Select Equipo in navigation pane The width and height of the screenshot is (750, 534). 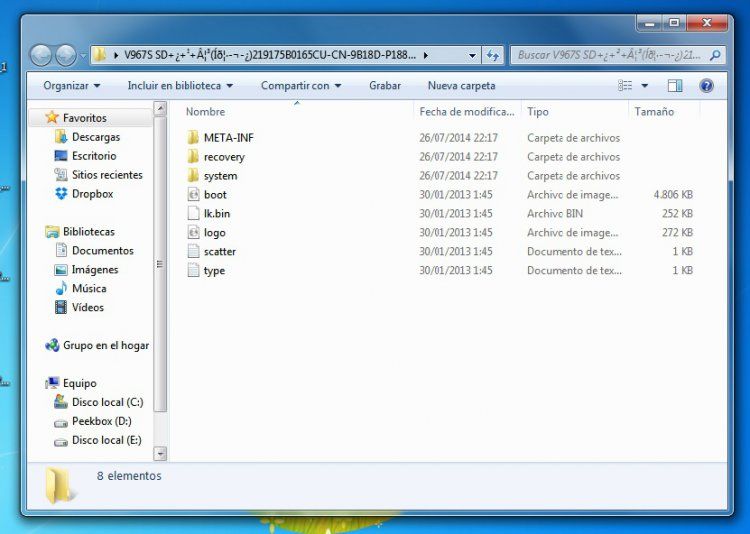[79, 383]
